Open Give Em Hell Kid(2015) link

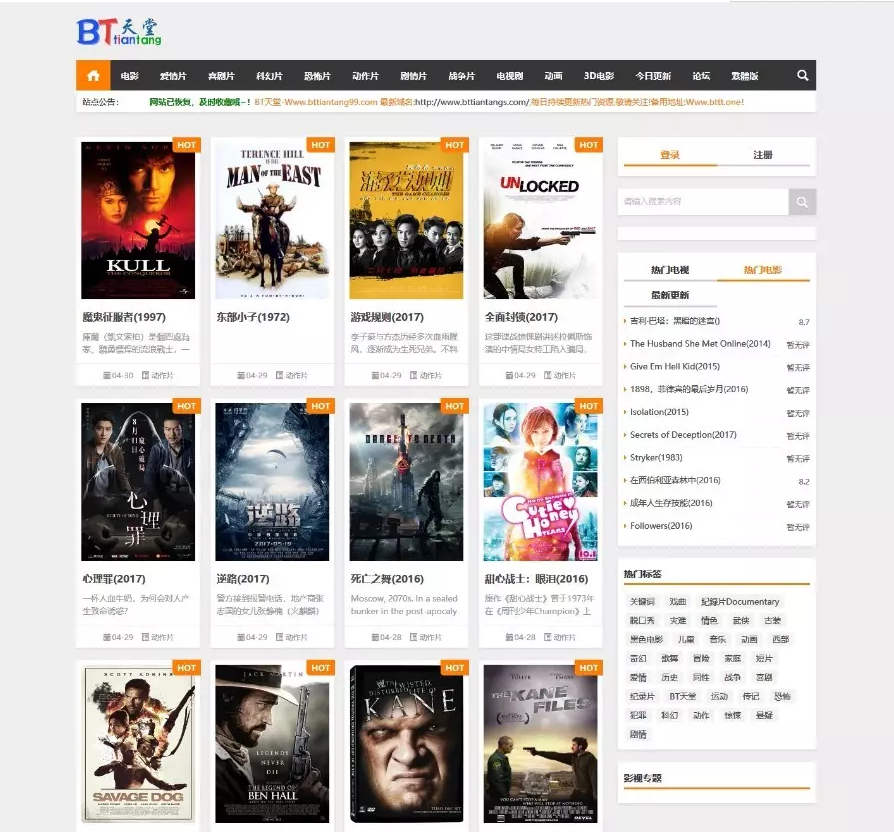click(675, 367)
